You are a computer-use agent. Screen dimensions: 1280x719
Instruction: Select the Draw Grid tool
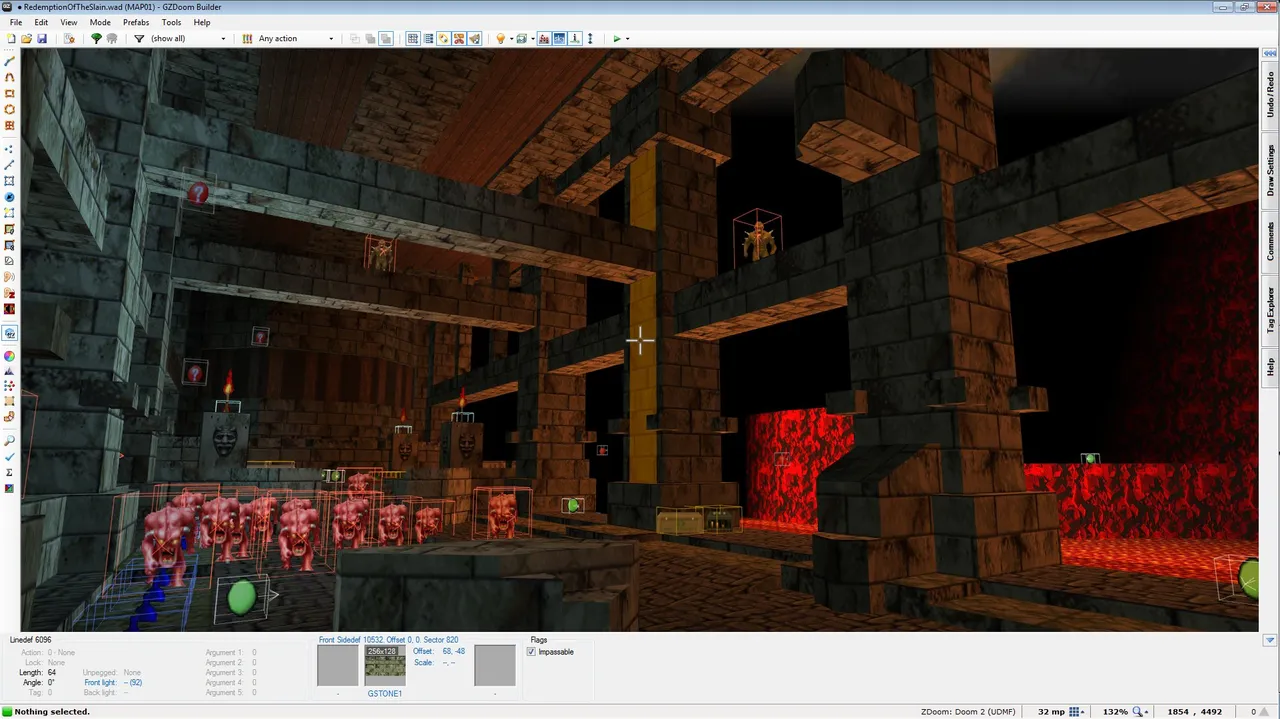[x=10, y=126]
